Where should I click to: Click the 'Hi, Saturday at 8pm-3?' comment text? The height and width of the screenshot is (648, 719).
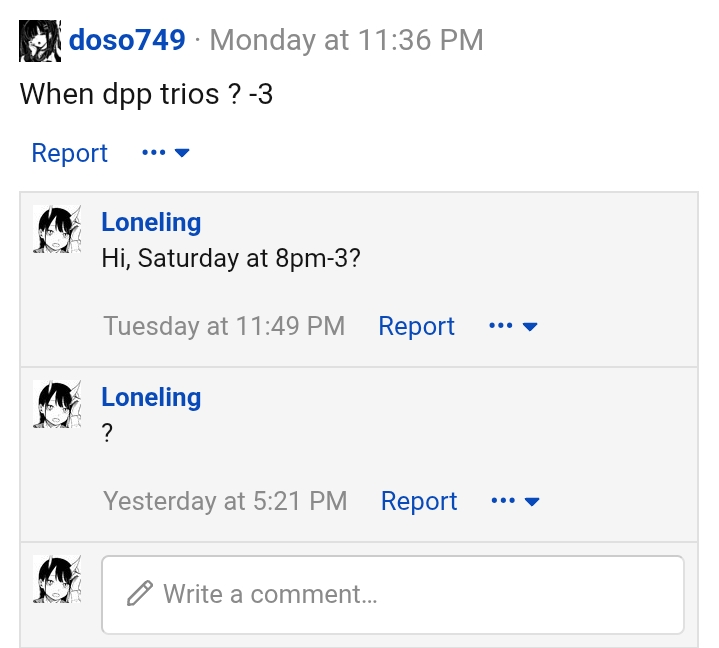(231, 258)
